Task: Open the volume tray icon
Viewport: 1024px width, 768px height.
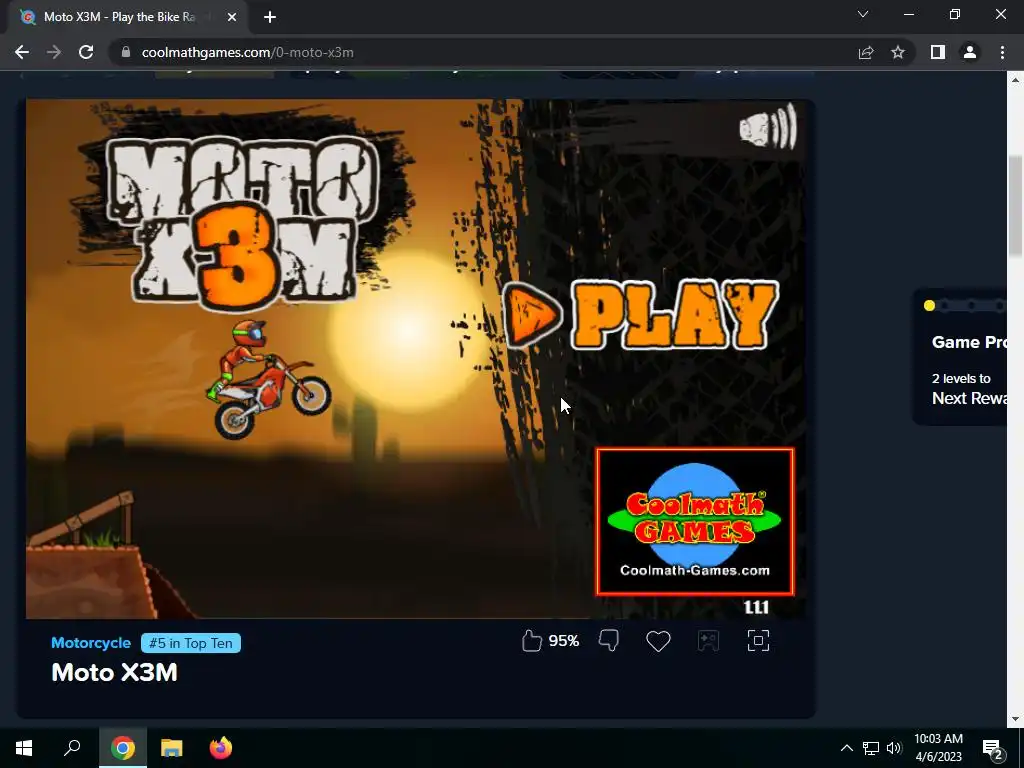Action: (894, 748)
